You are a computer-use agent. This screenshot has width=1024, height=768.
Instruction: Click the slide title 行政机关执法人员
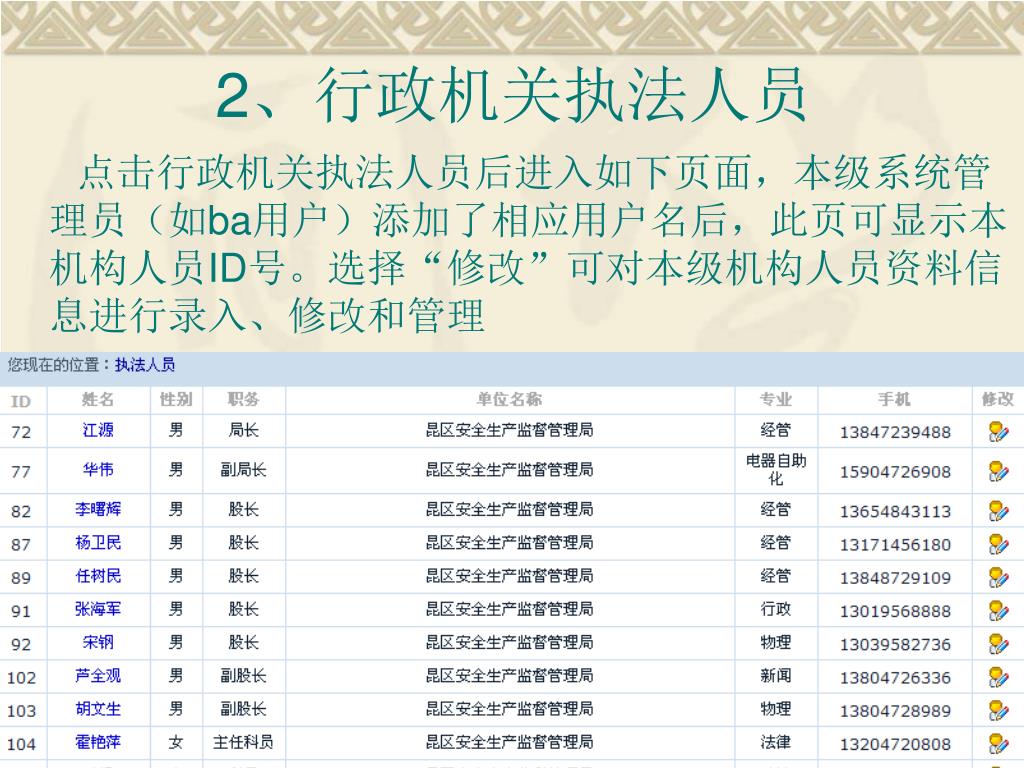point(563,95)
